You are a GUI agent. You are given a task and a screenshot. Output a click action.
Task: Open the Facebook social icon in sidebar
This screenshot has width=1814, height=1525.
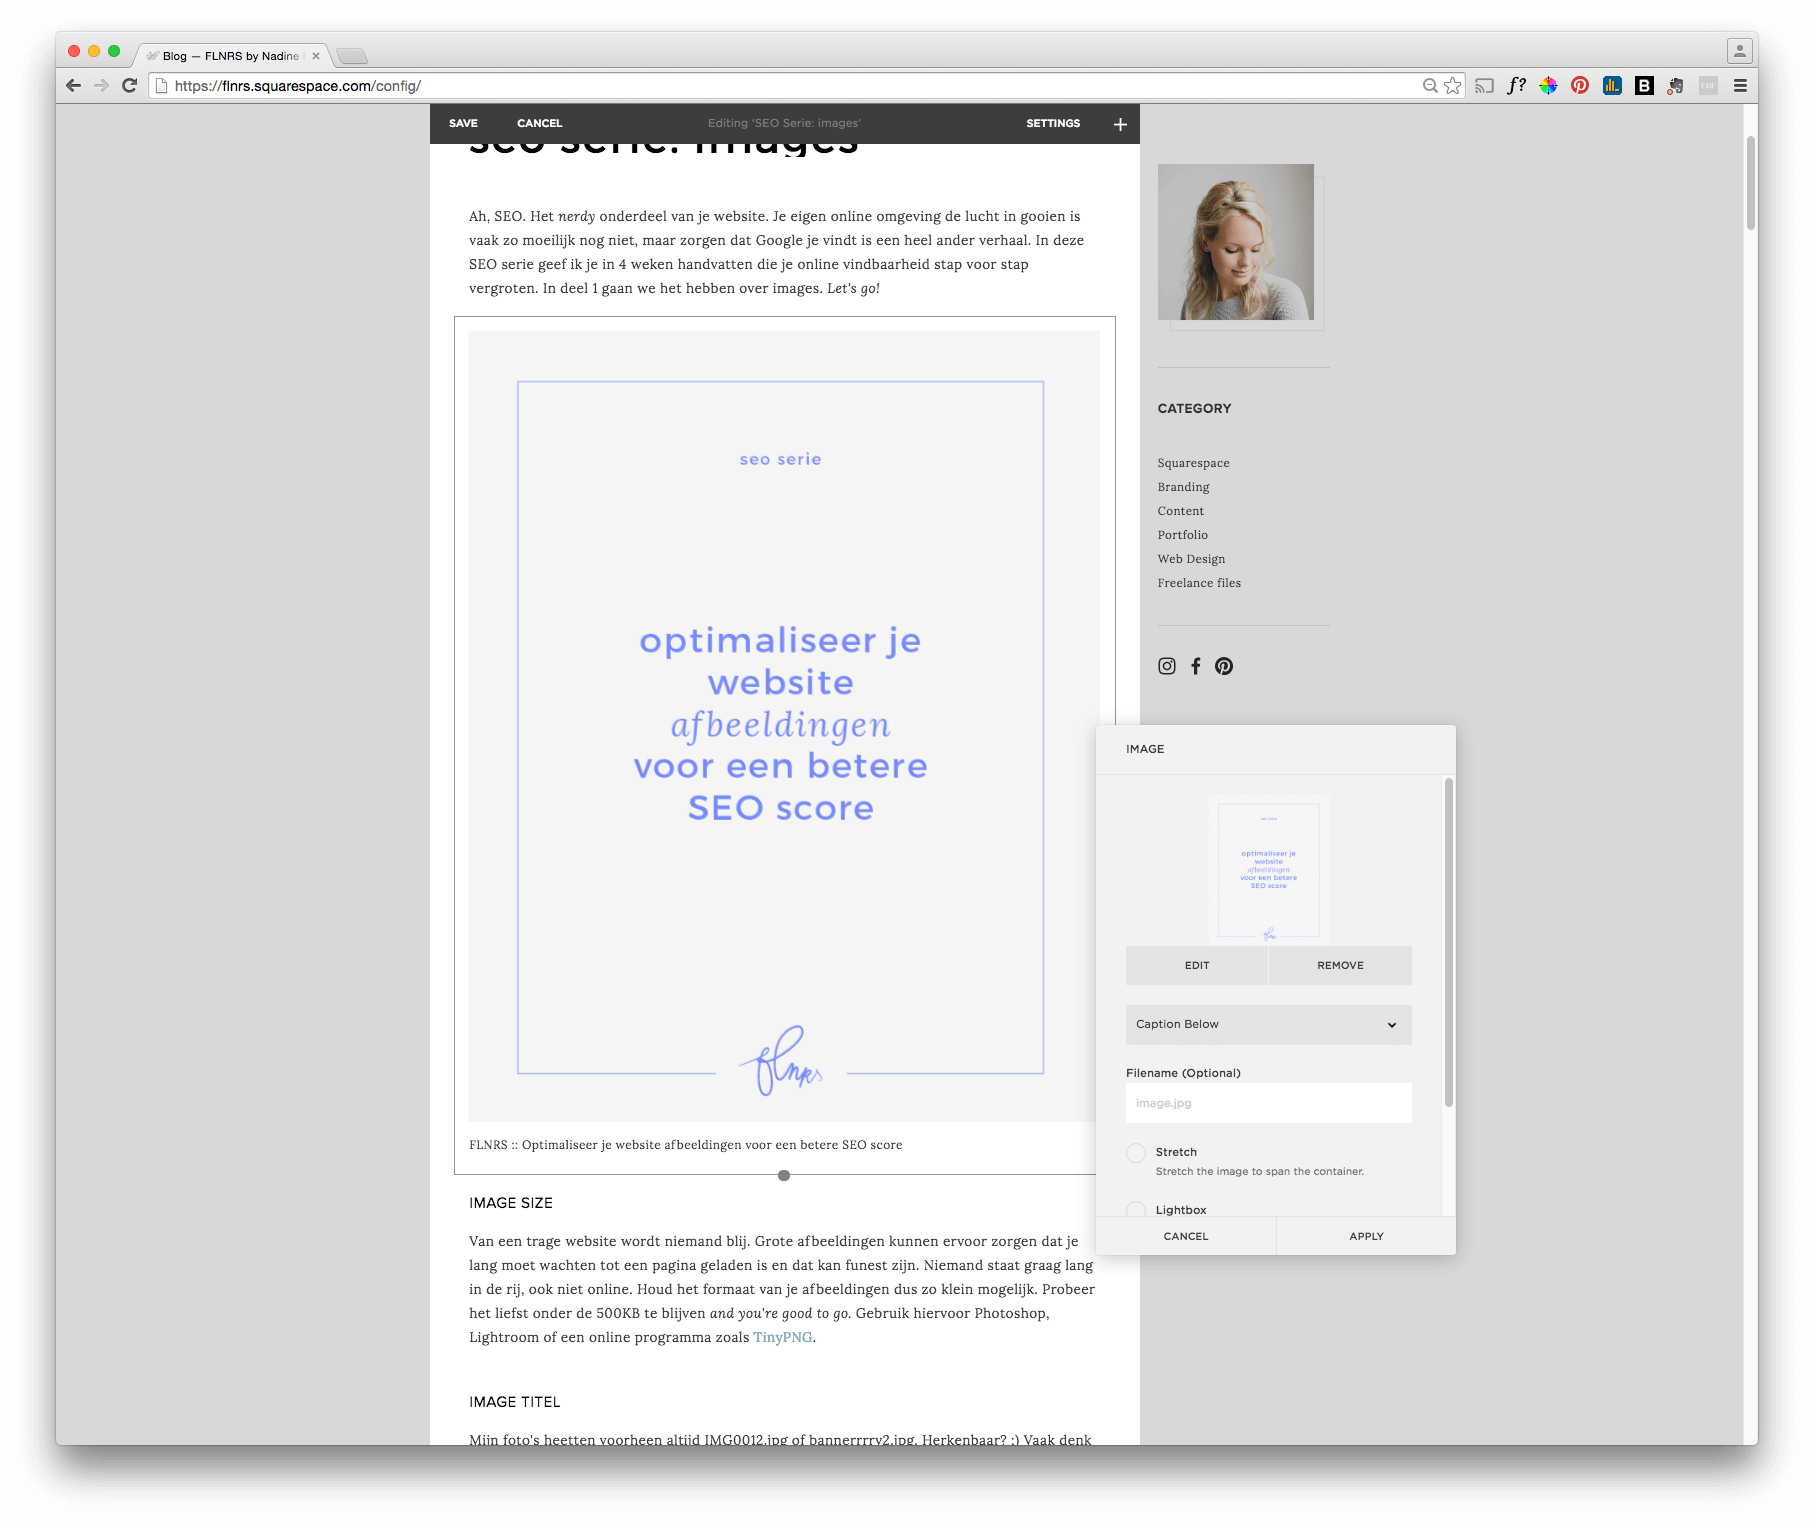point(1195,666)
